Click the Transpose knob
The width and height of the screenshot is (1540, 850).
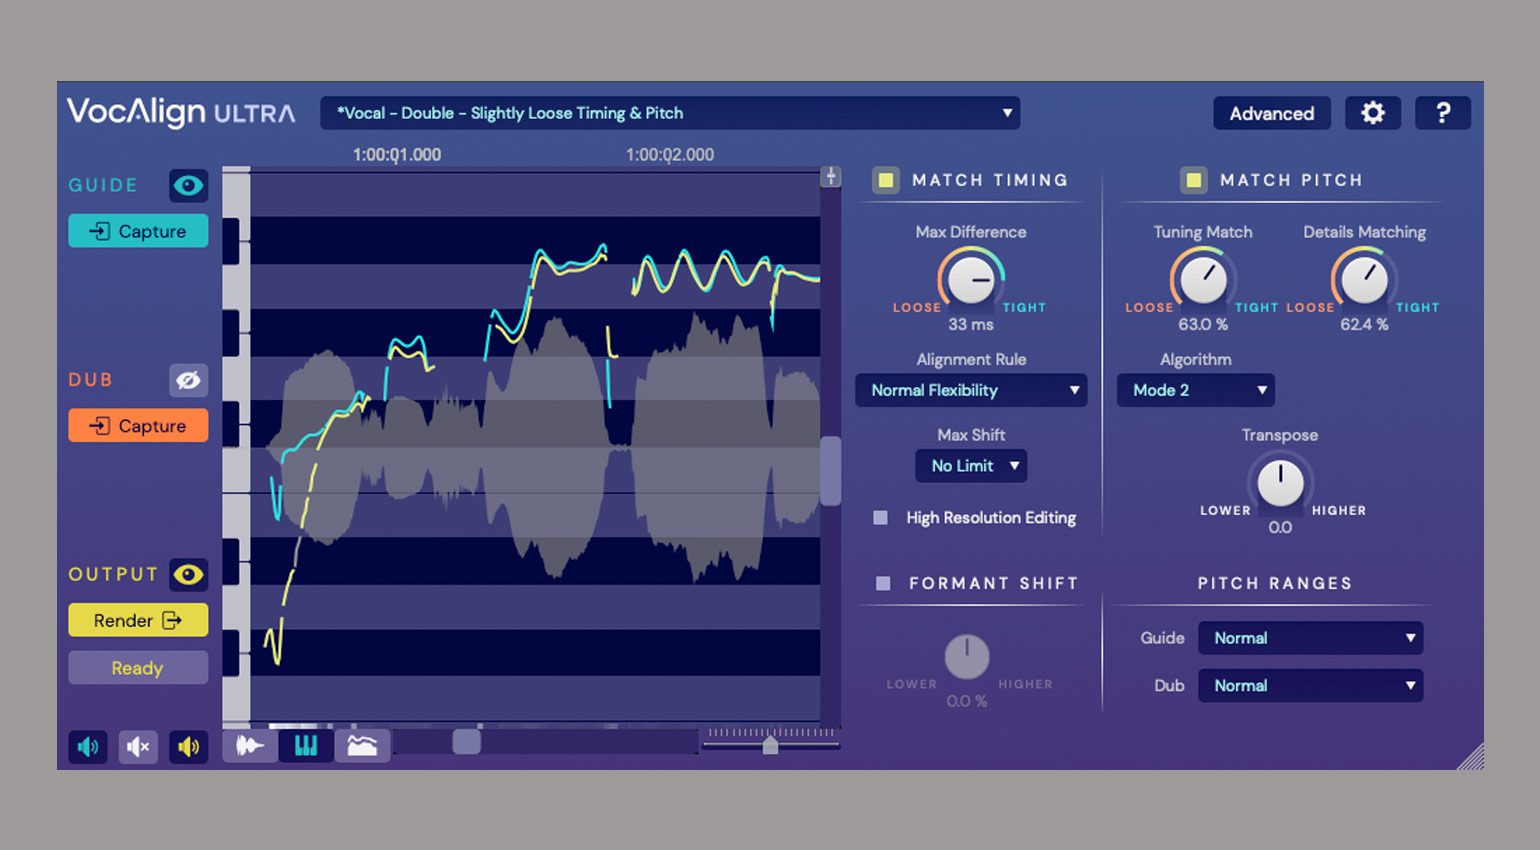[x=1280, y=482]
